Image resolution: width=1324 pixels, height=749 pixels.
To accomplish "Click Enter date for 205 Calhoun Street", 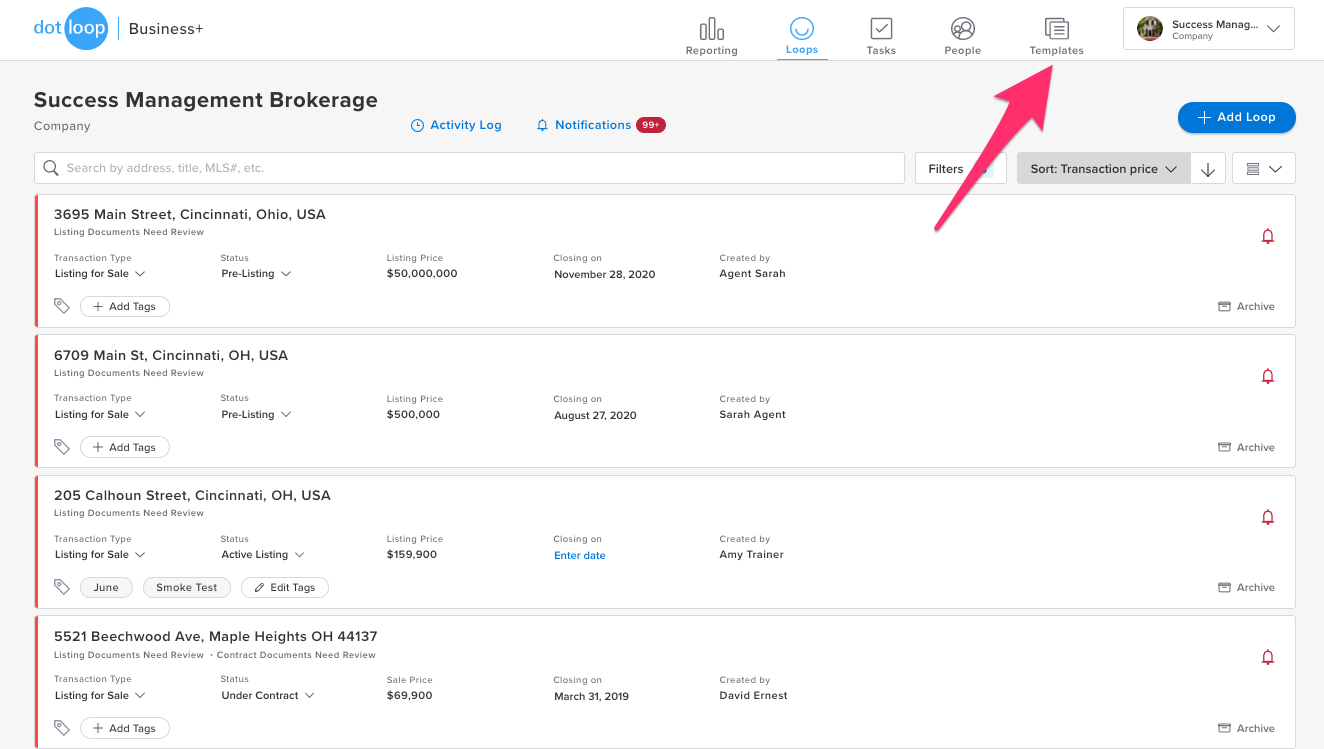I will tap(580, 556).
